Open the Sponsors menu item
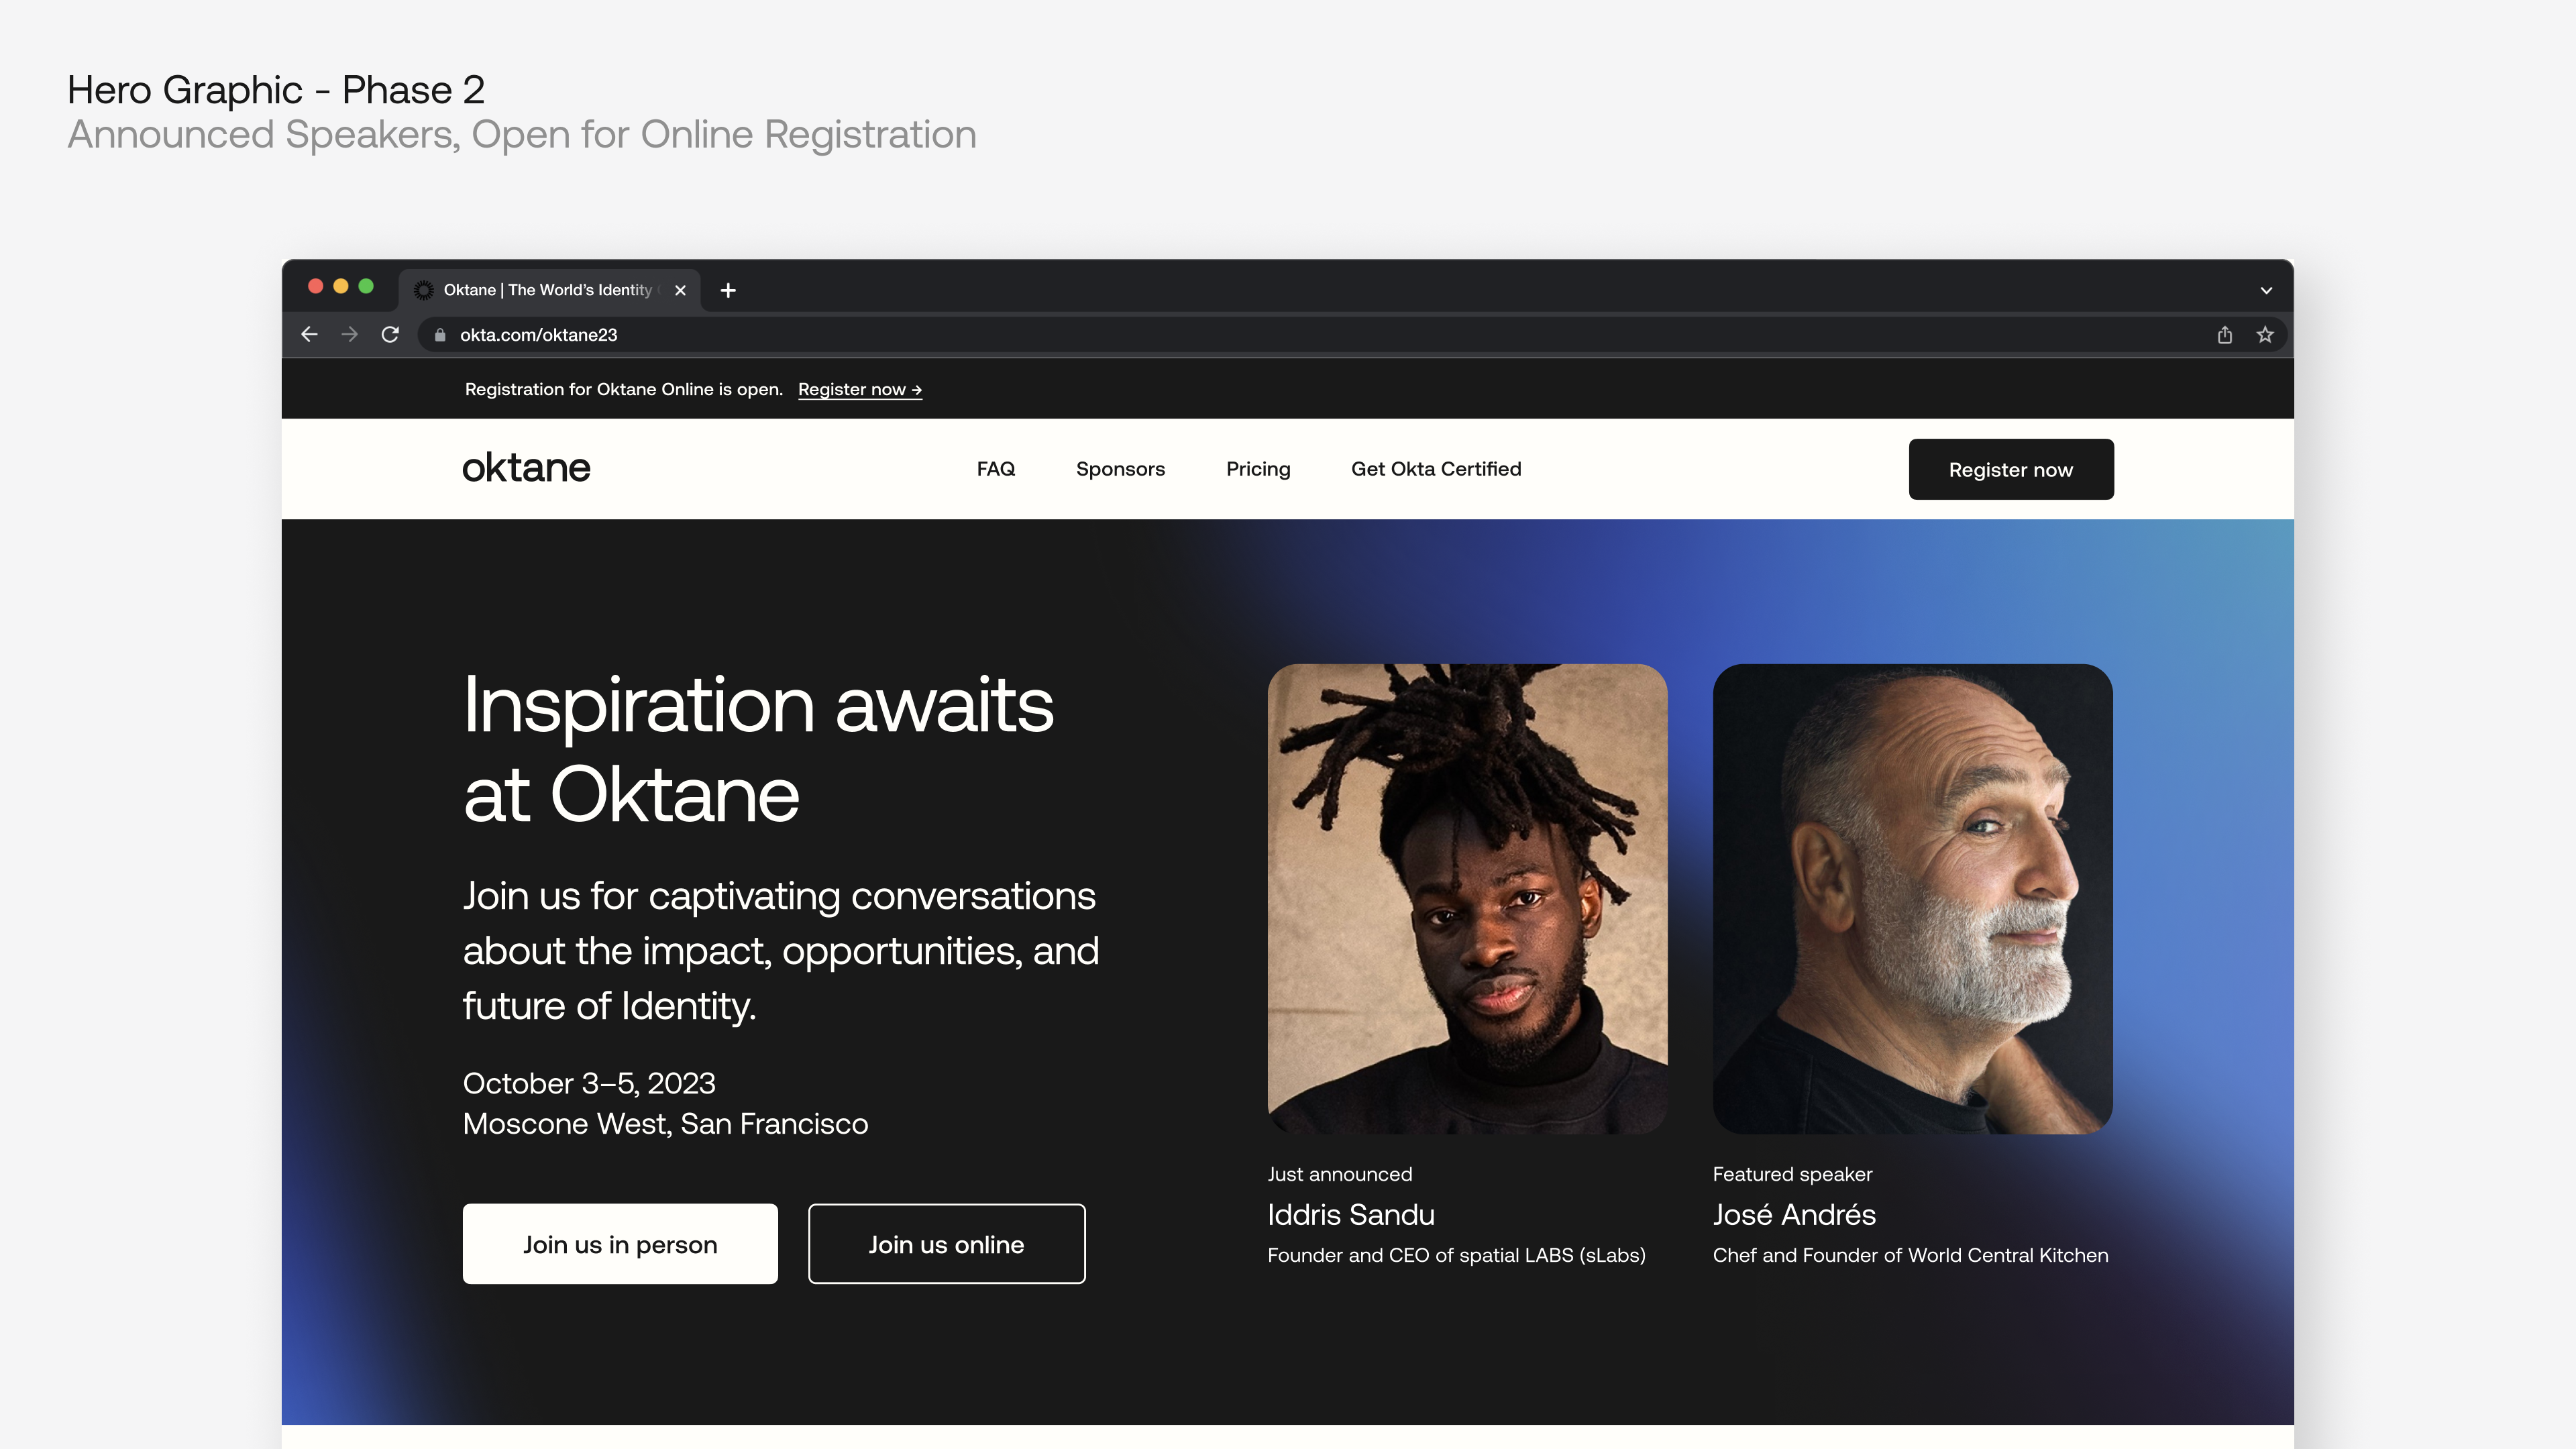This screenshot has width=2576, height=1449. 1120,469
